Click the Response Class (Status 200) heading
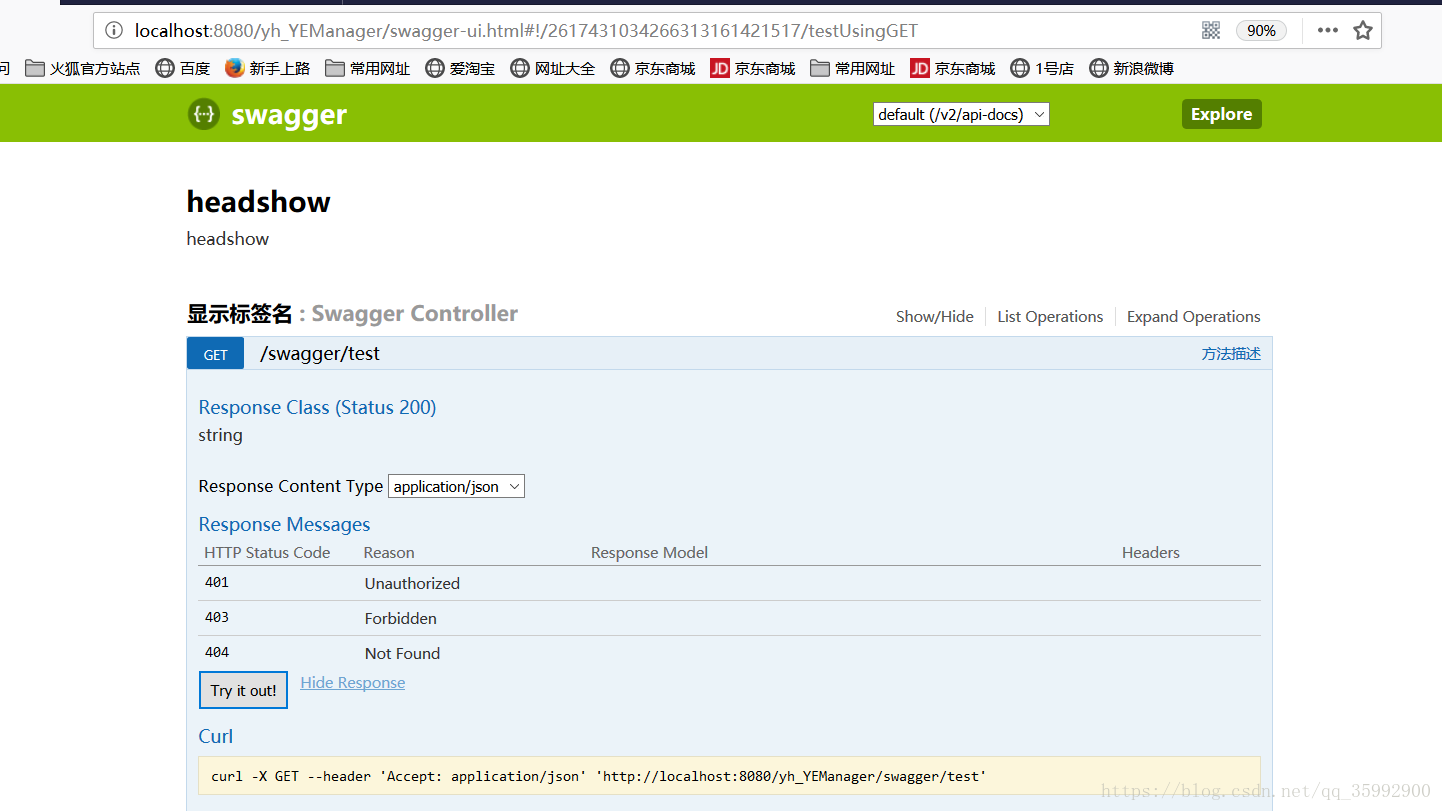 click(x=317, y=407)
